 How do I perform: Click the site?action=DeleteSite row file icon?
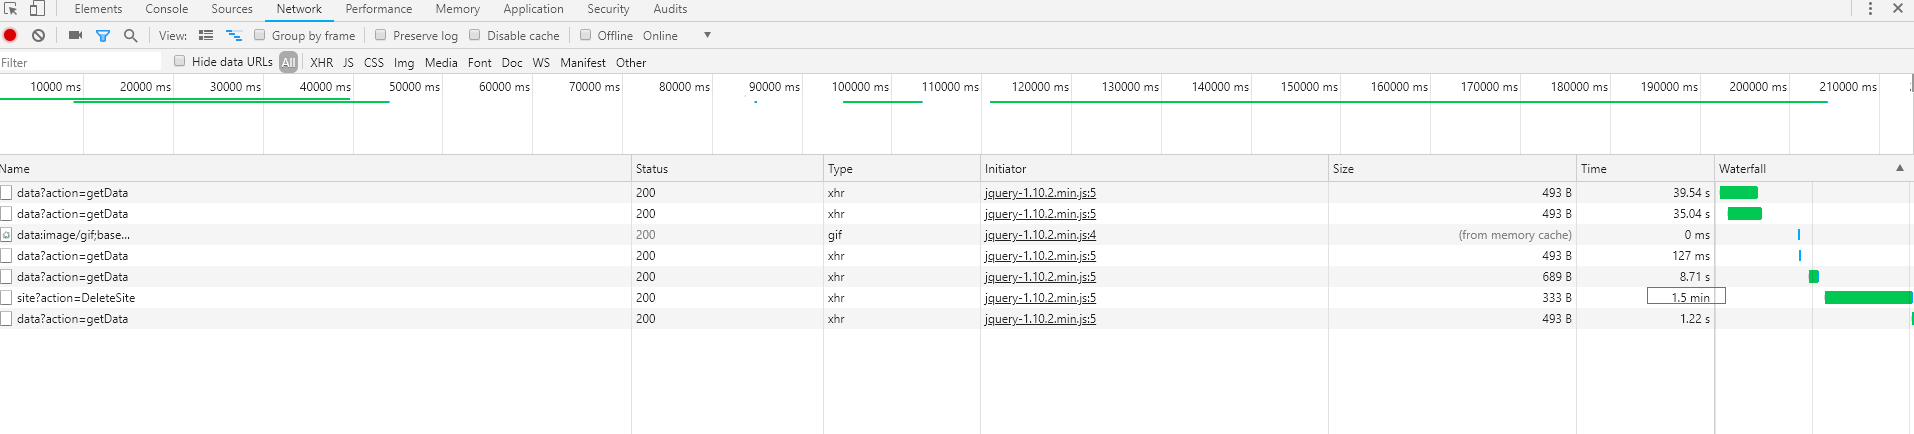click(6, 298)
